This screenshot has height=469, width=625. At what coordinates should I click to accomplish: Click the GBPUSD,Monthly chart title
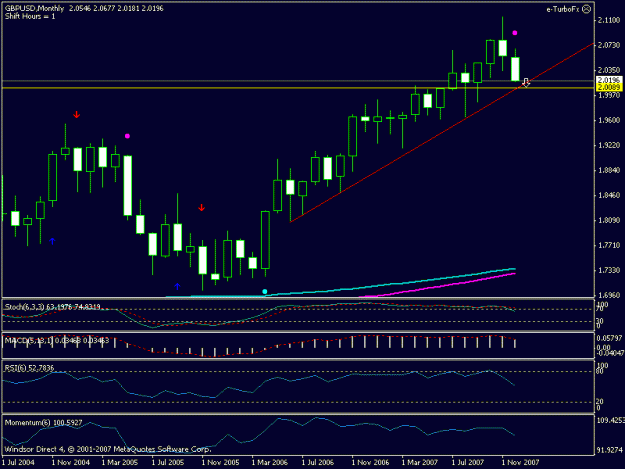(34, 8)
